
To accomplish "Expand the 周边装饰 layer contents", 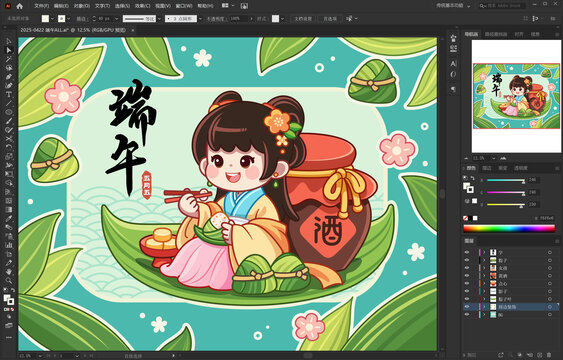I will pos(484,307).
